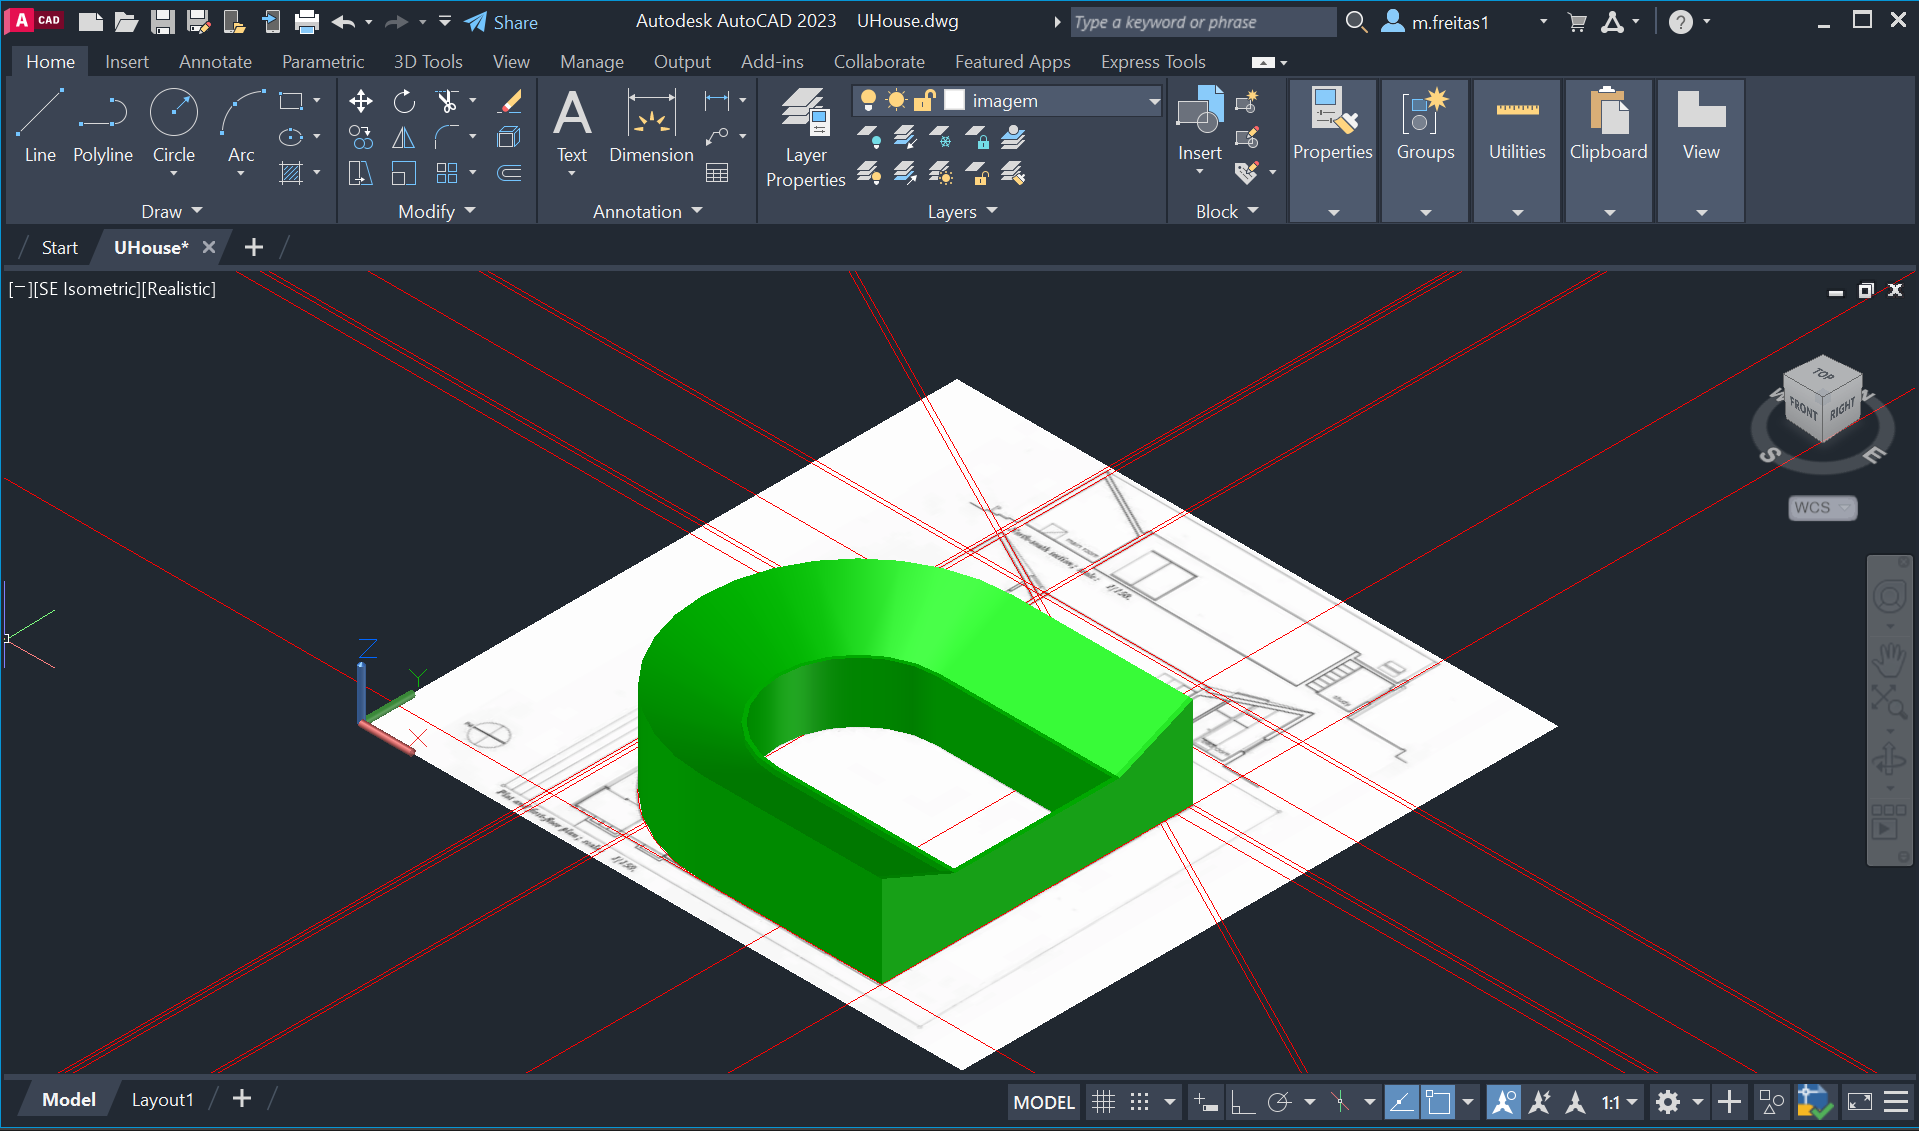
Task: Click the MODEL space button
Action: tap(1043, 1102)
